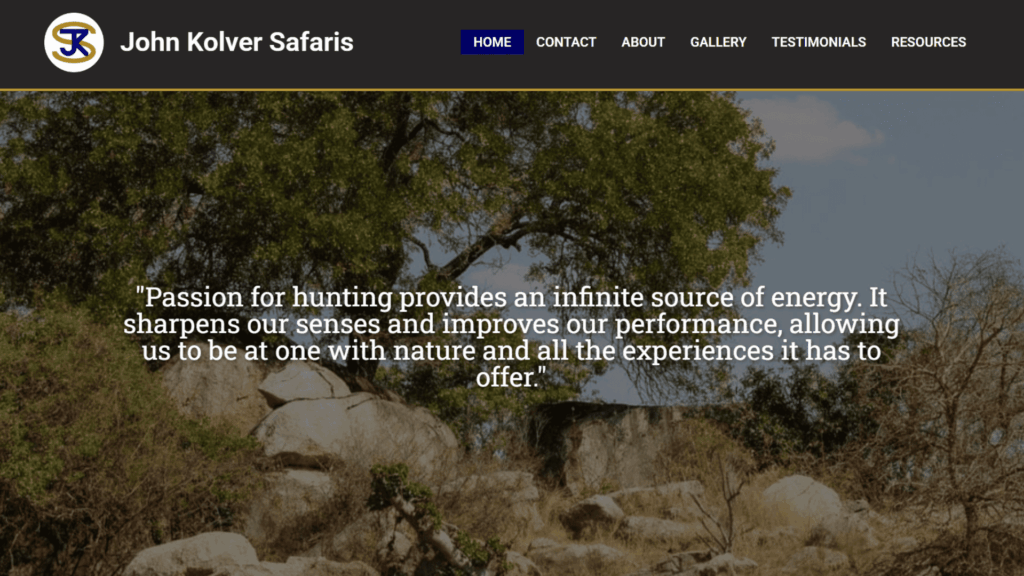1024x576 pixels.
Task: Open the John Kolver Safaris title link
Action: [x=236, y=42]
